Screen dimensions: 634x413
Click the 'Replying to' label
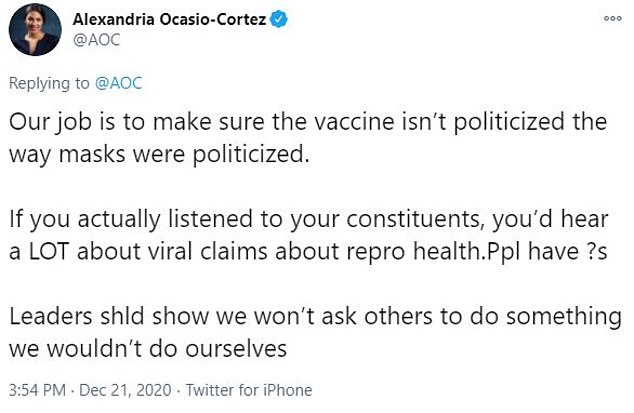click(49, 84)
